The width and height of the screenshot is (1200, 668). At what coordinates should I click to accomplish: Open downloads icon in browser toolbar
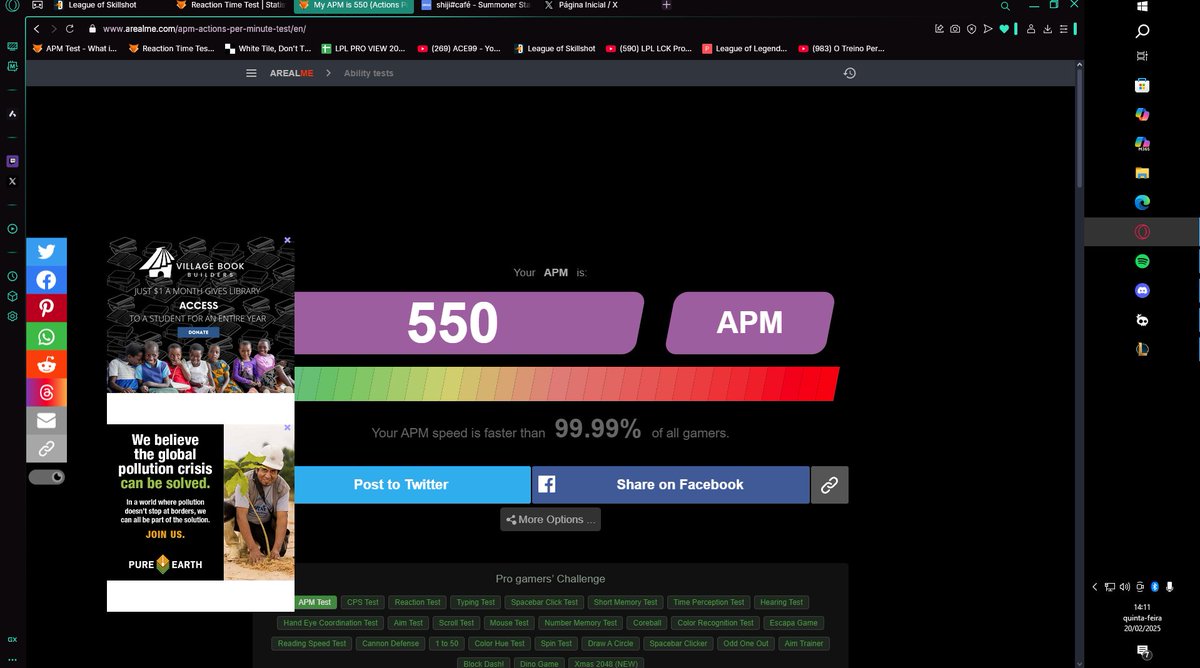(1047, 29)
